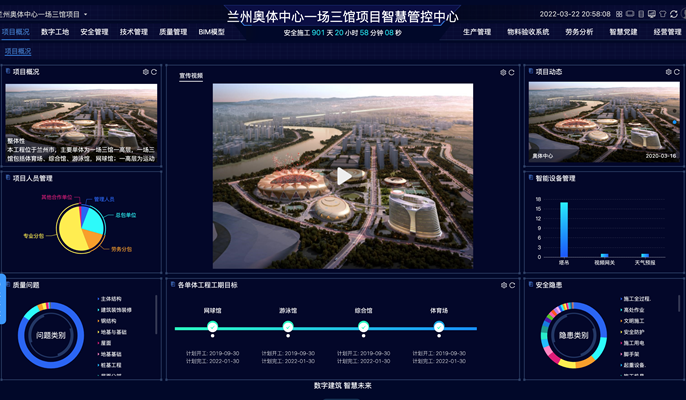Select the 游泳馆 timeline milestone
686x400 pixels.
pos(288,327)
